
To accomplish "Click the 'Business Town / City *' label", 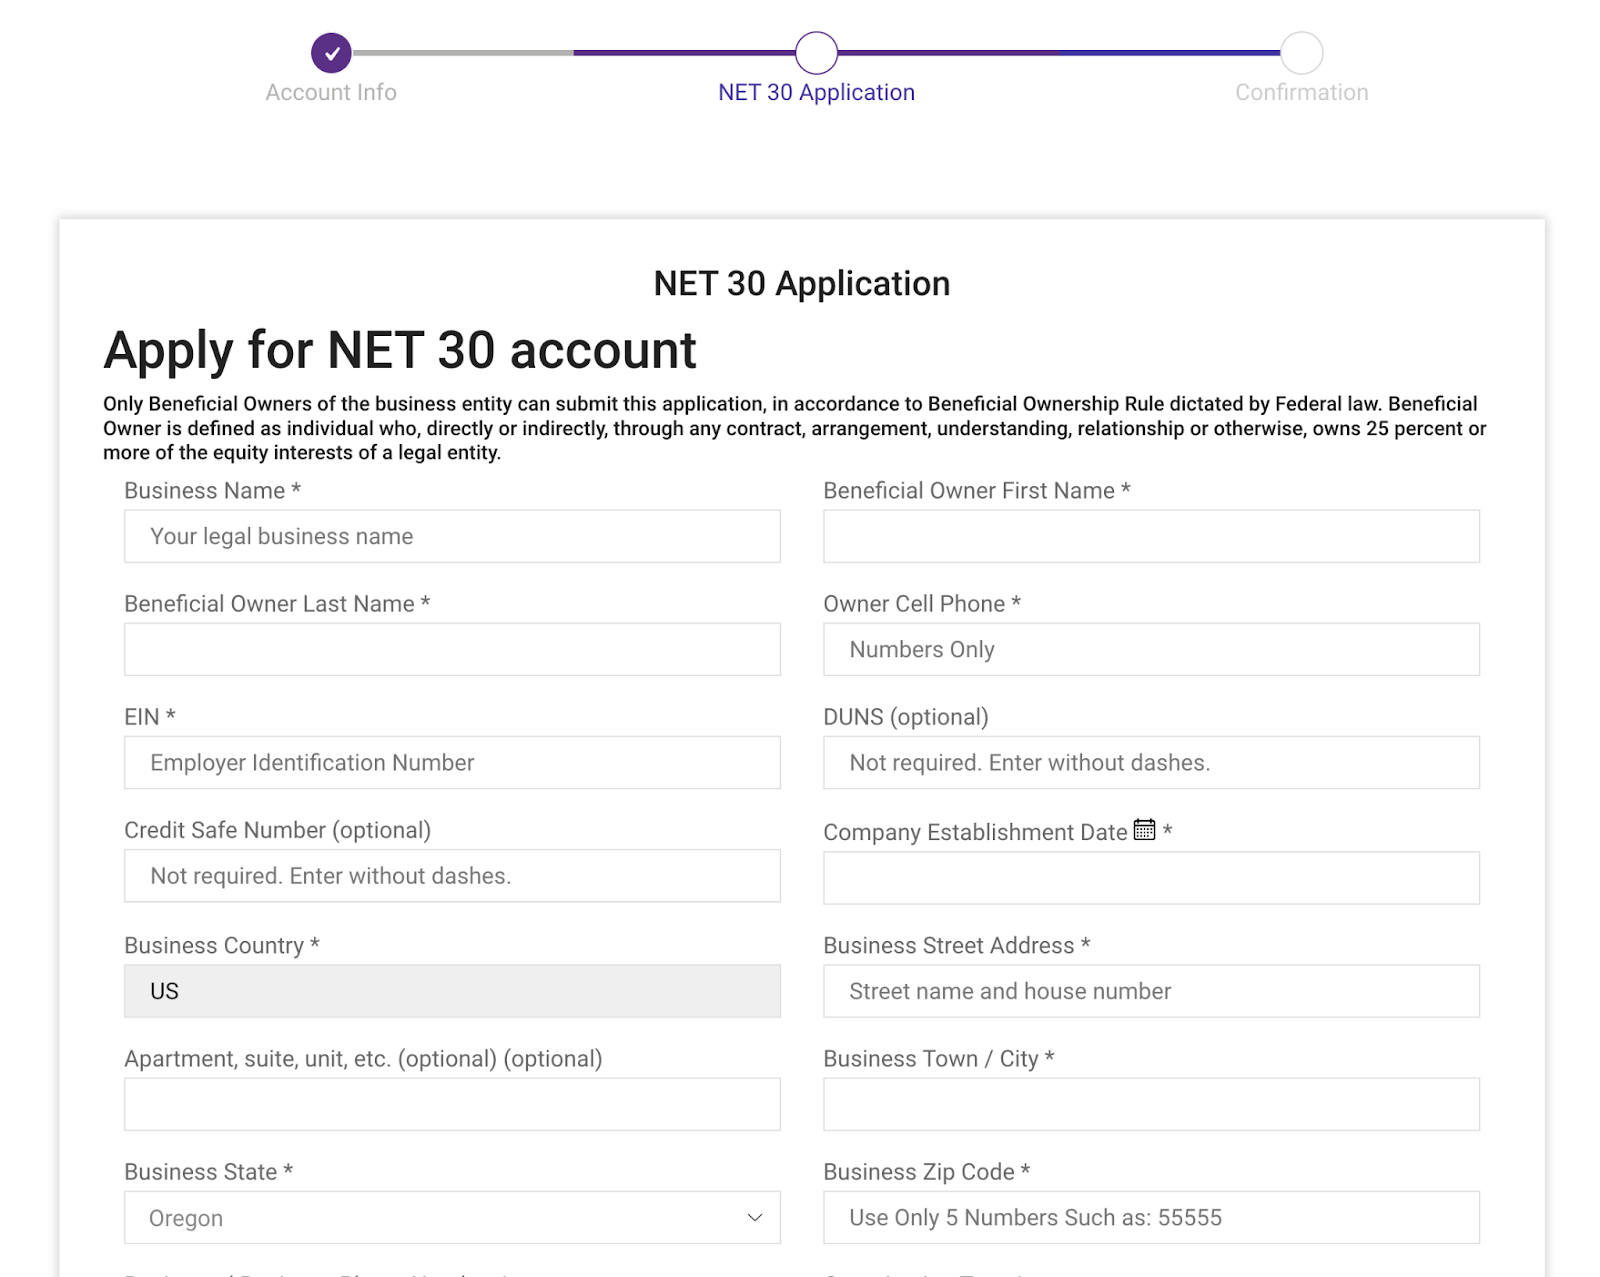I will click(x=939, y=1058).
